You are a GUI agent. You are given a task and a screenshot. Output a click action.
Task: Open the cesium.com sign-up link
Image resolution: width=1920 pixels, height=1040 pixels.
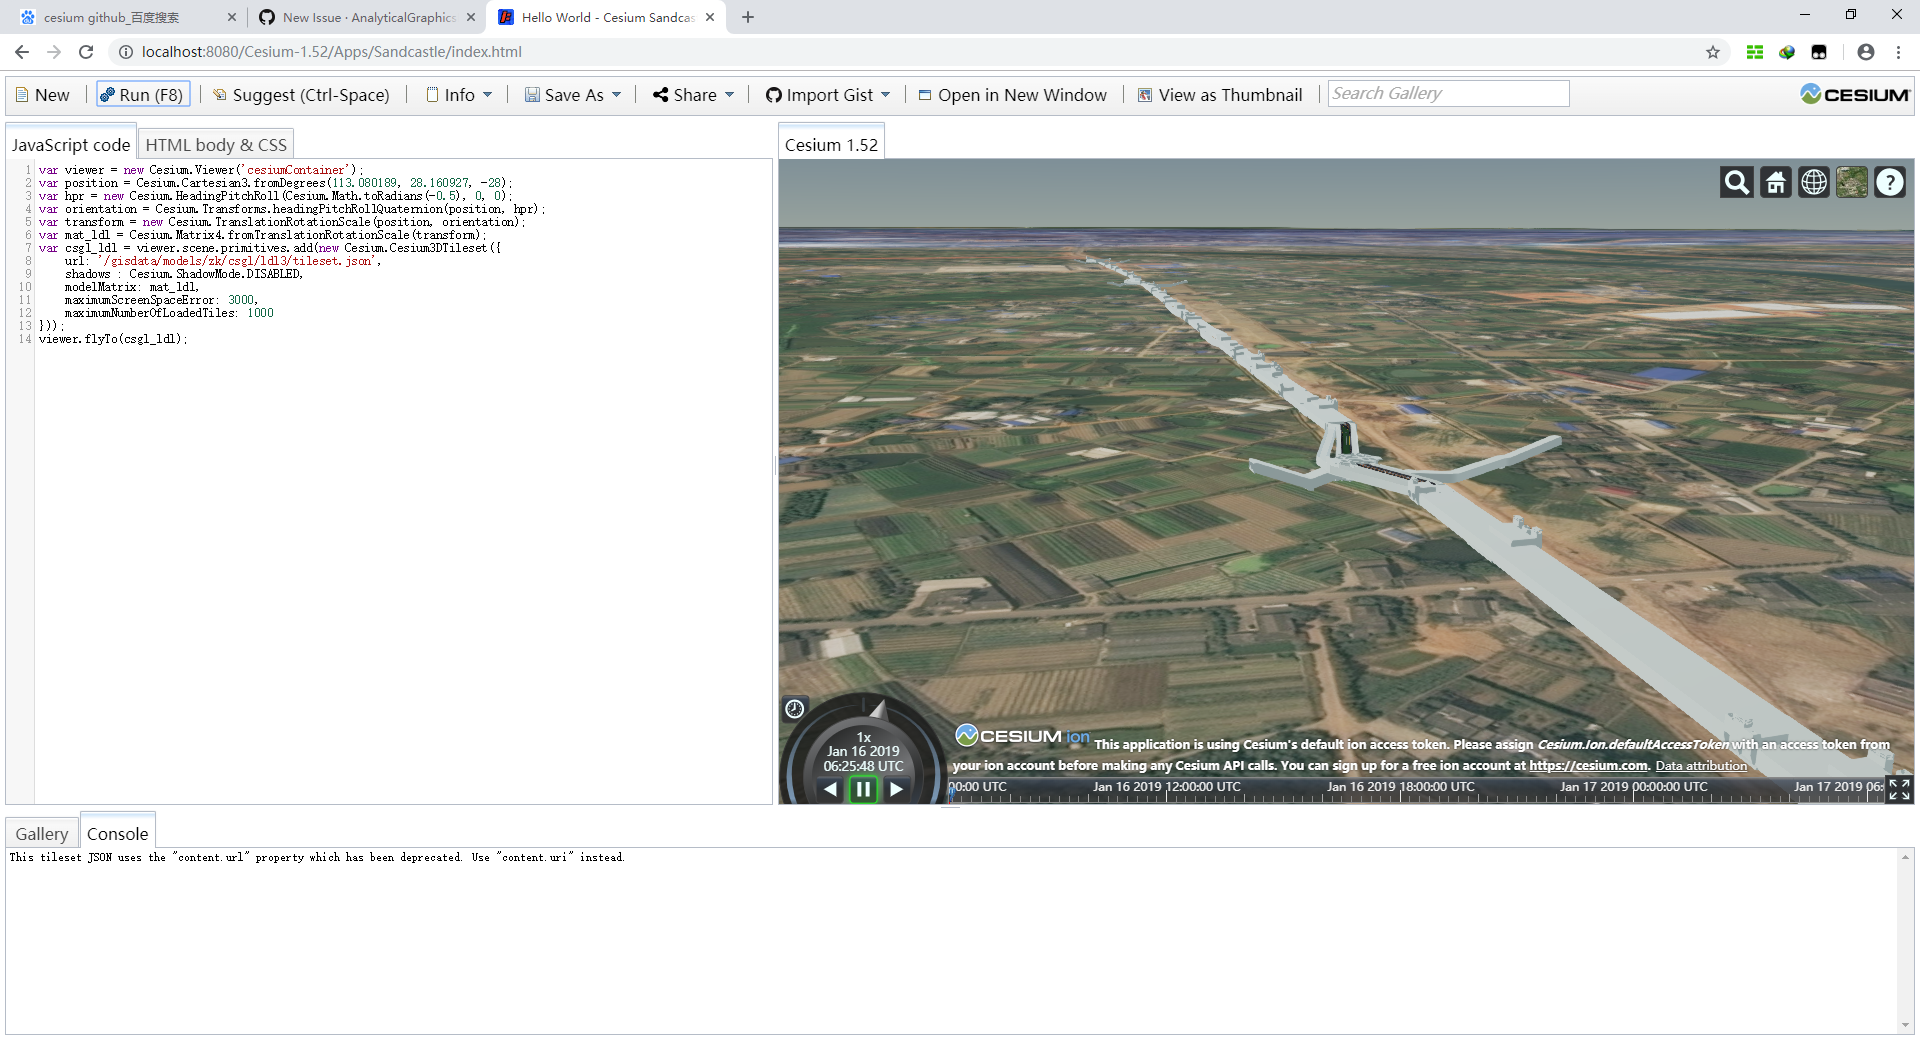pyautogui.click(x=1589, y=766)
